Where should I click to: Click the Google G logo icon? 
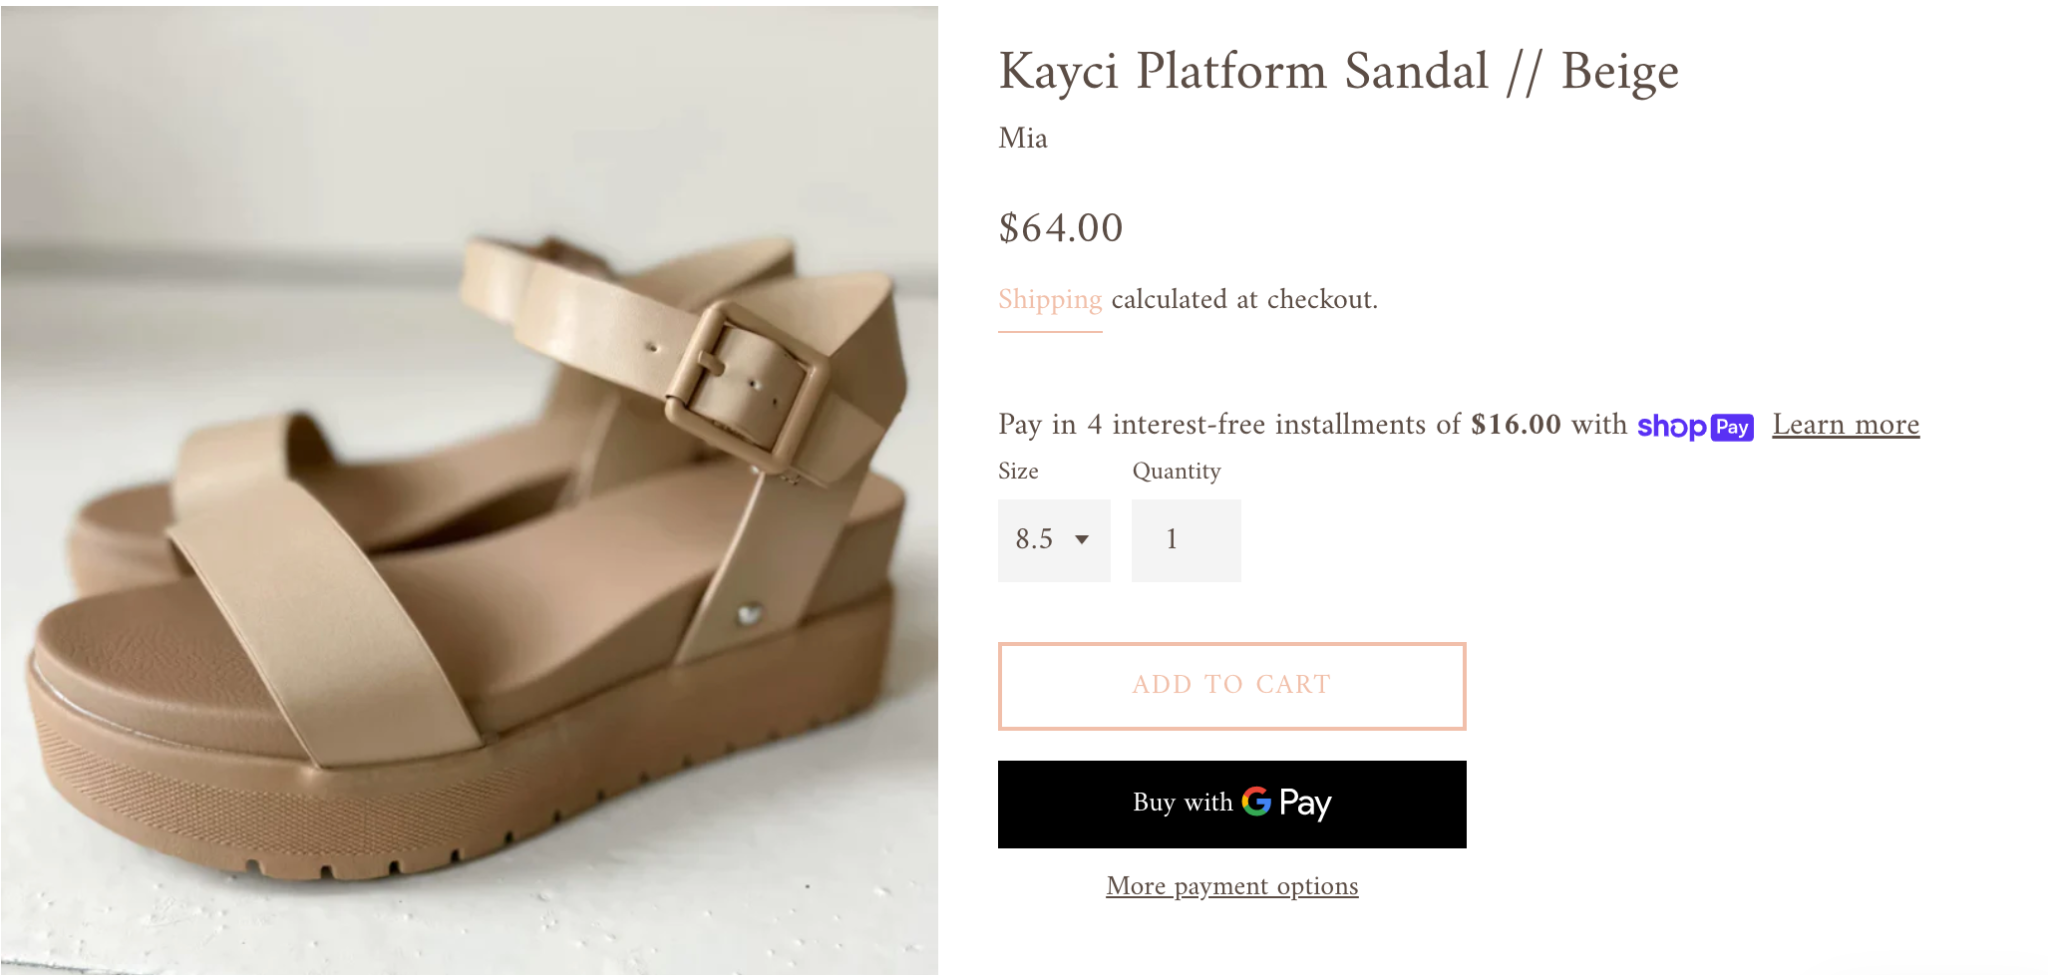[1256, 802]
